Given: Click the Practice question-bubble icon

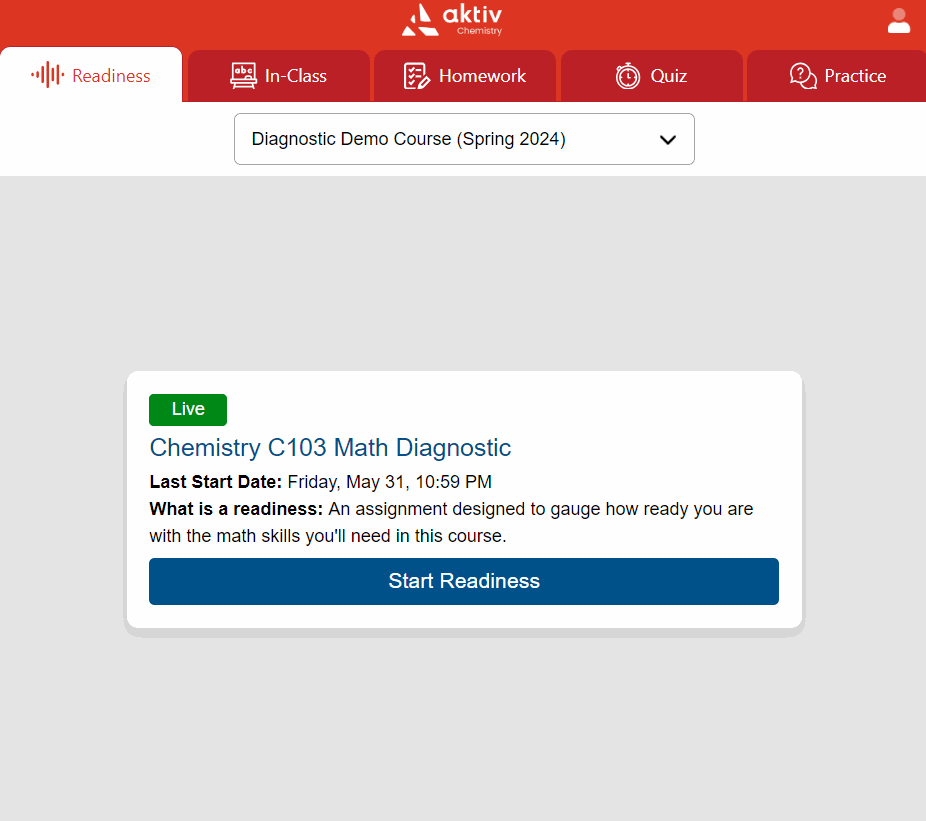Looking at the screenshot, I should [803, 76].
